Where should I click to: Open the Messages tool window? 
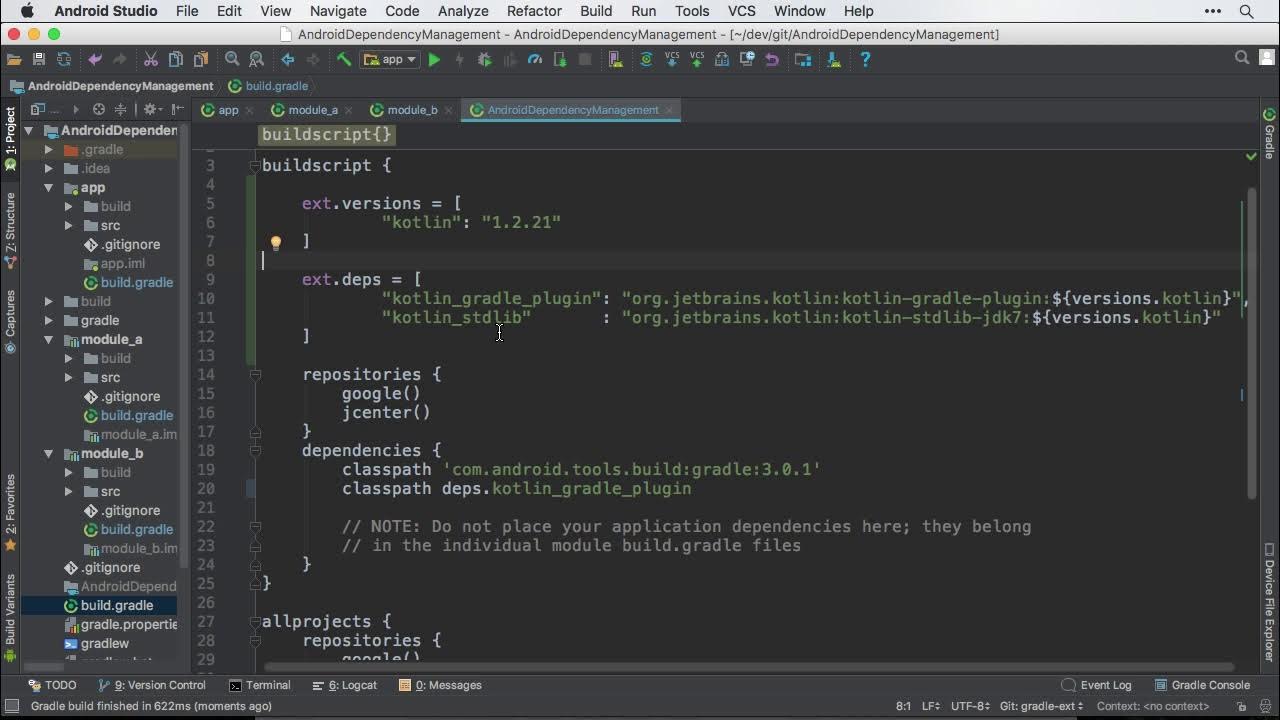click(440, 685)
